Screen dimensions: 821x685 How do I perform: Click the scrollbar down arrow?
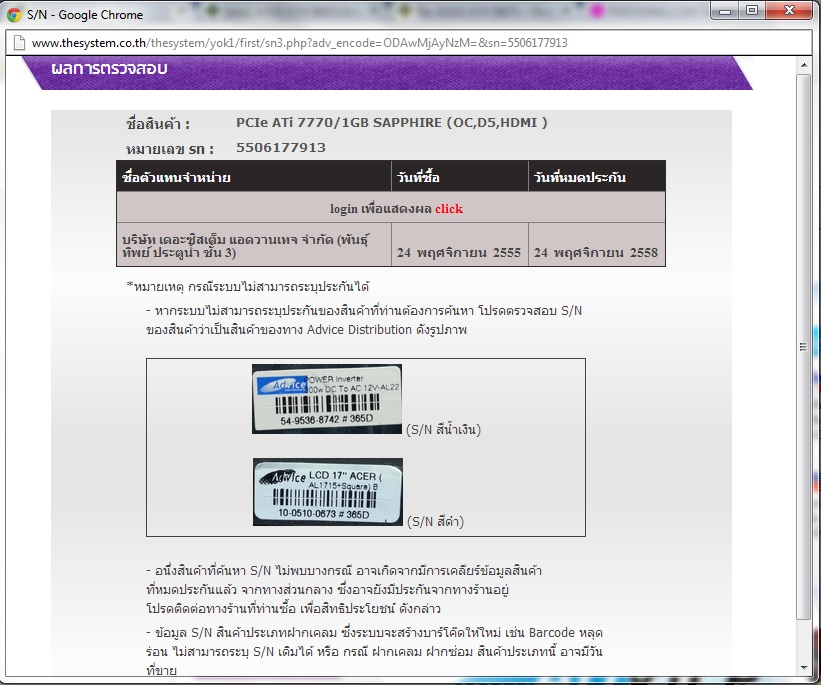pos(804,668)
